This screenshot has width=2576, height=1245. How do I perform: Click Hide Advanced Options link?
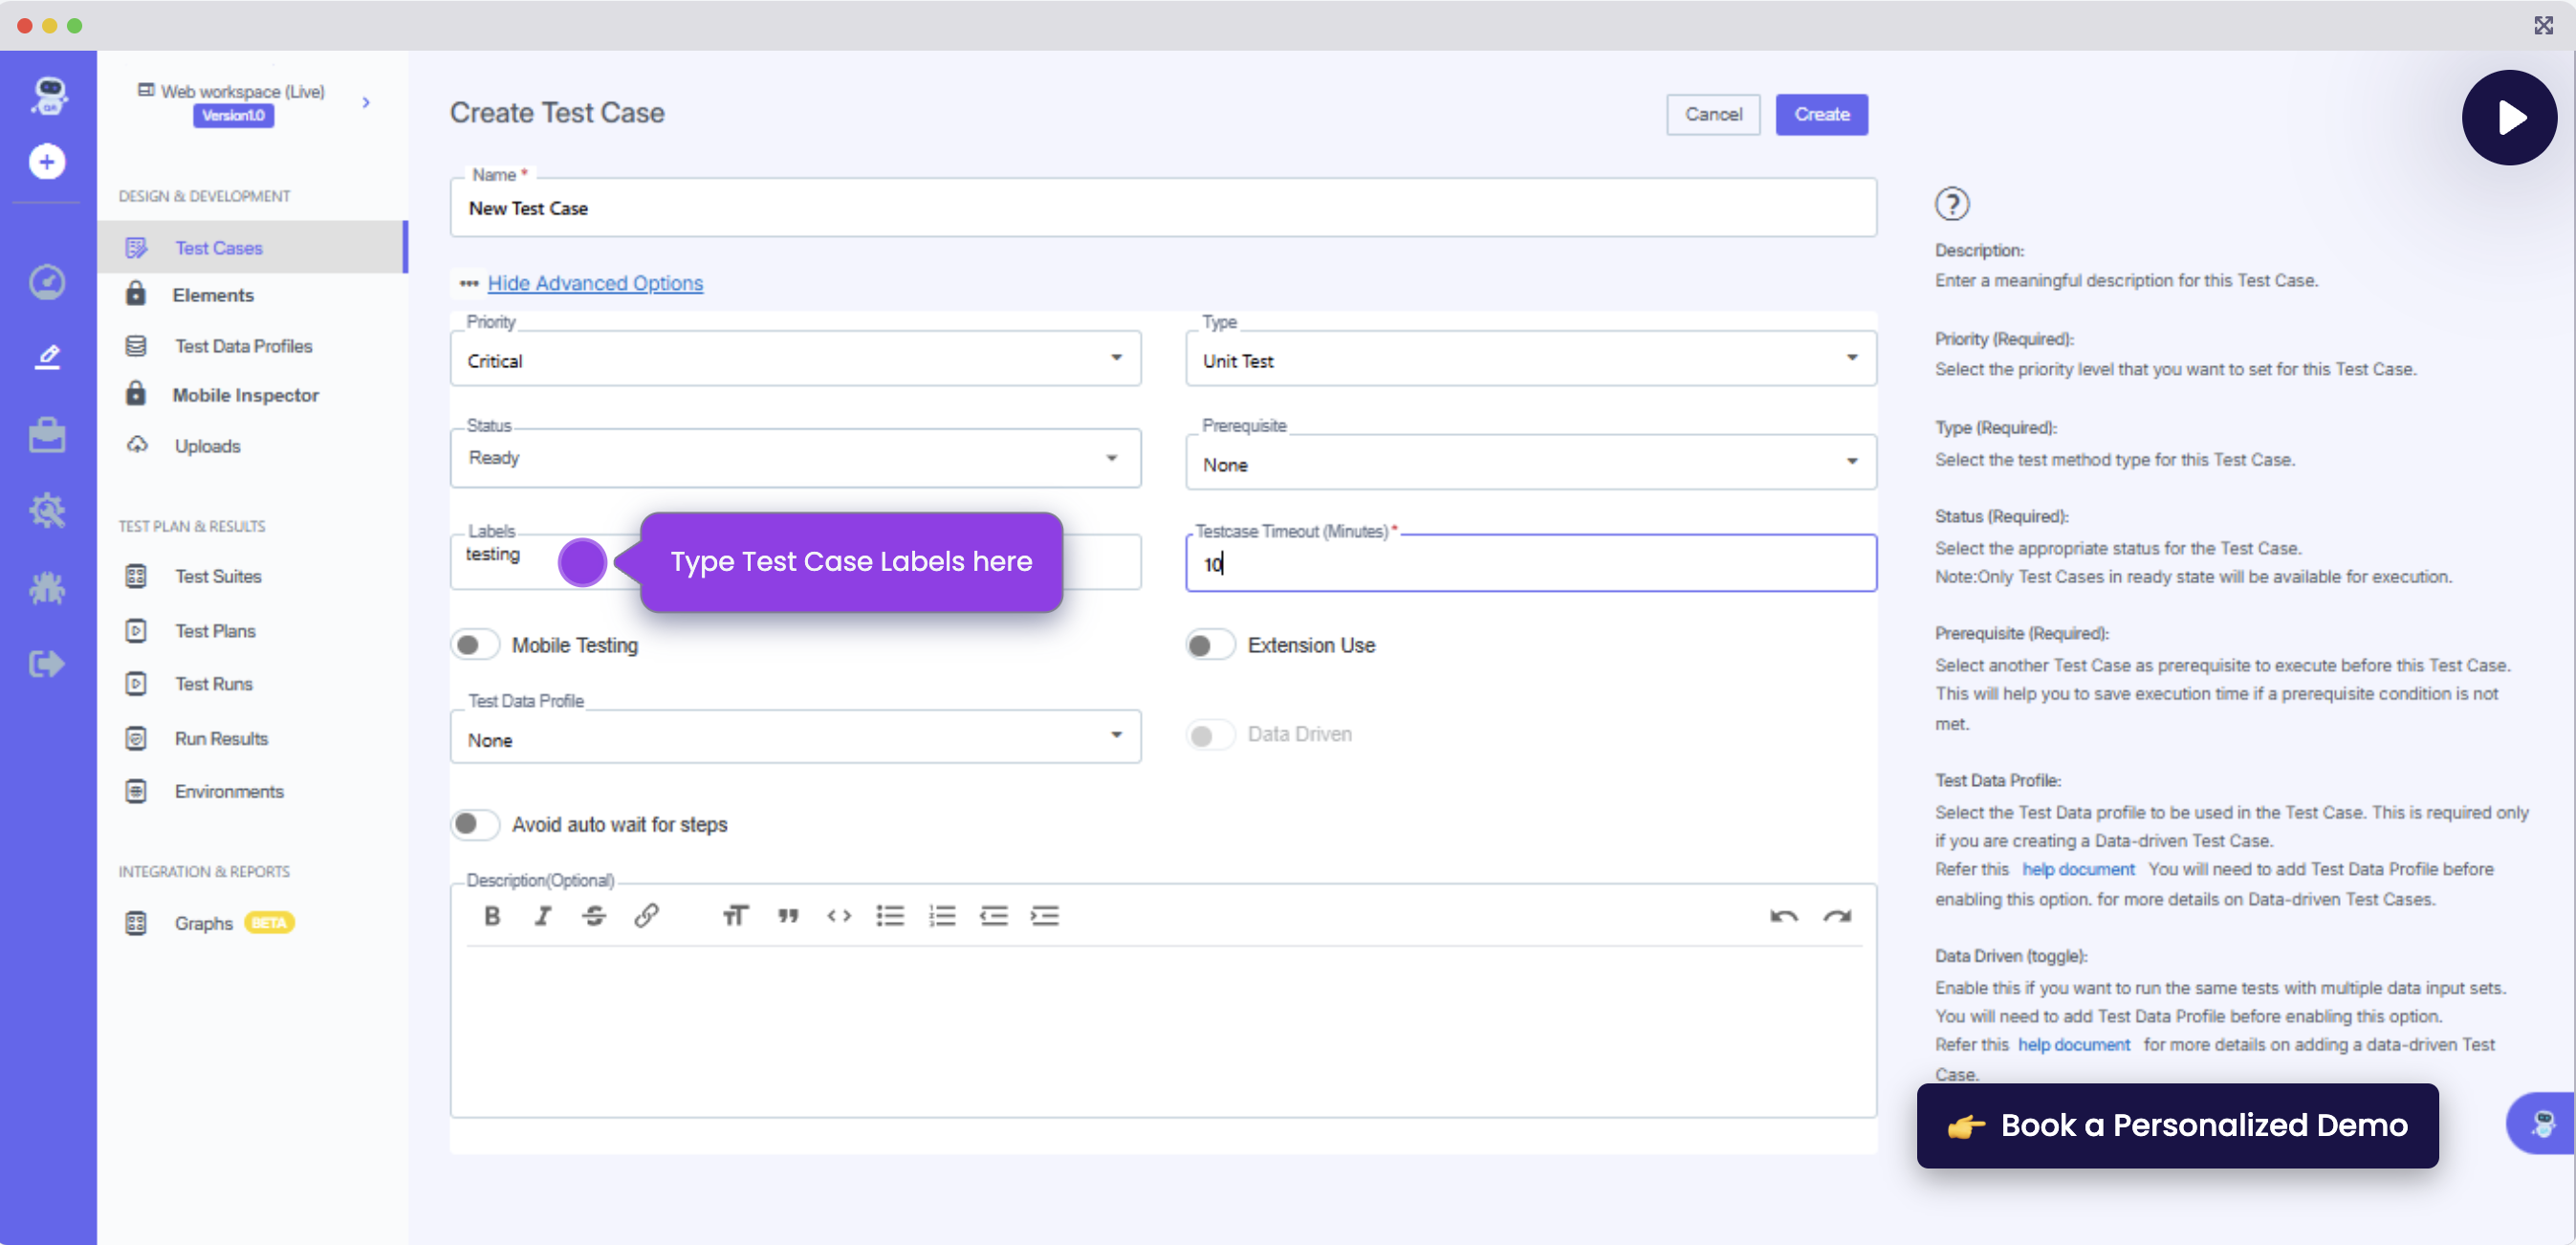click(595, 283)
